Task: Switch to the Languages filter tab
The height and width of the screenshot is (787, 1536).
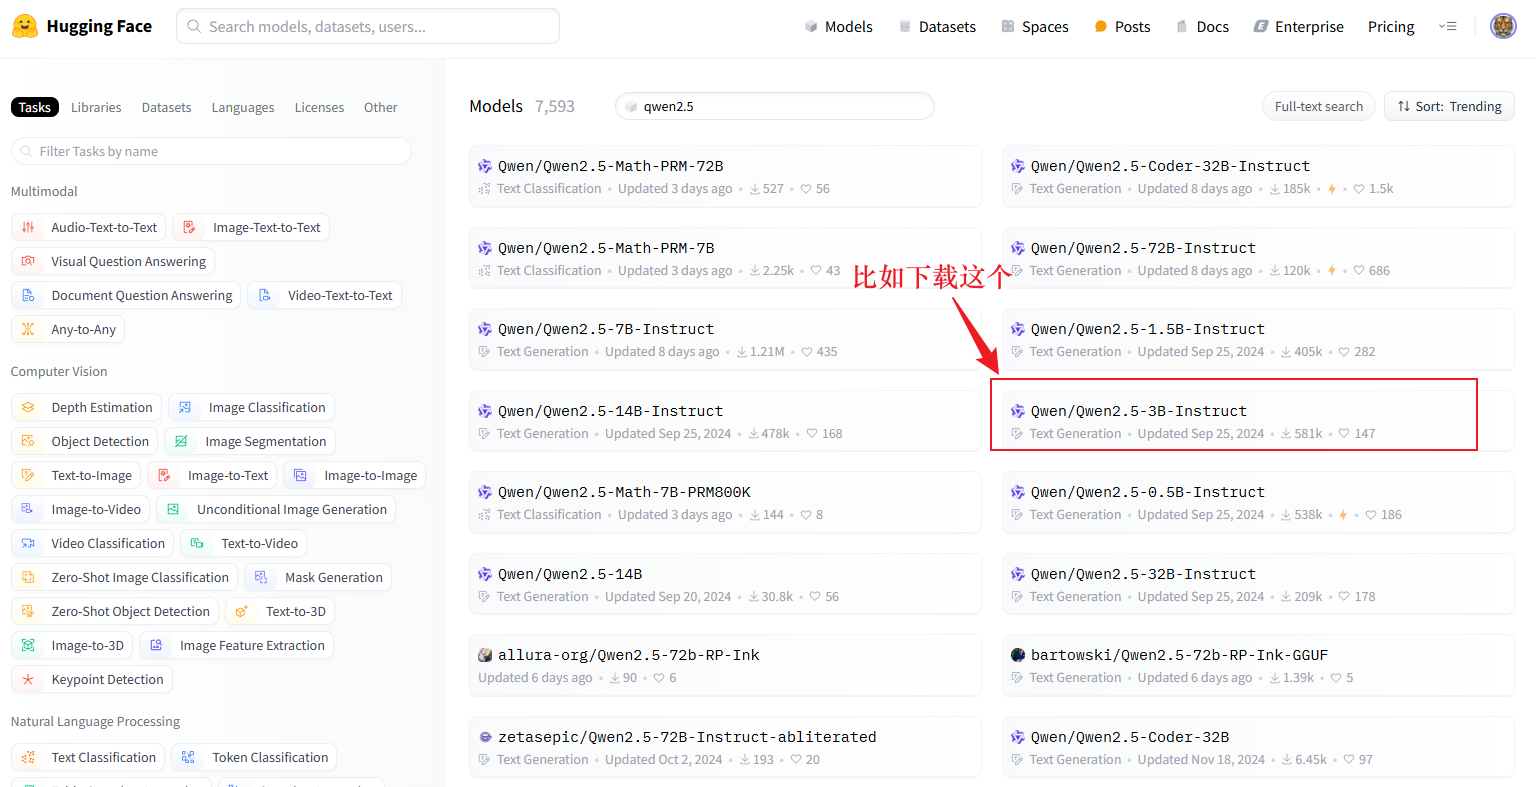Action: point(243,107)
